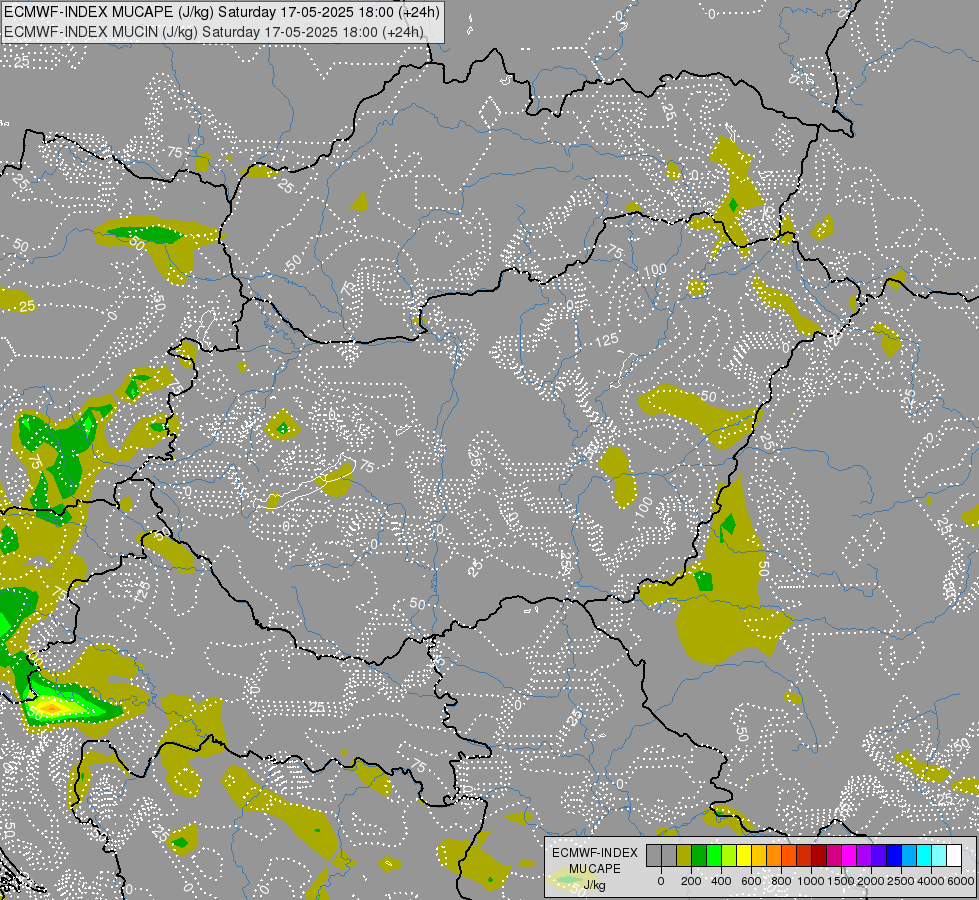This screenshot has width=979, height=900.
Task: Click the MUCAPE label in the legend
Action: coord(594,869)
